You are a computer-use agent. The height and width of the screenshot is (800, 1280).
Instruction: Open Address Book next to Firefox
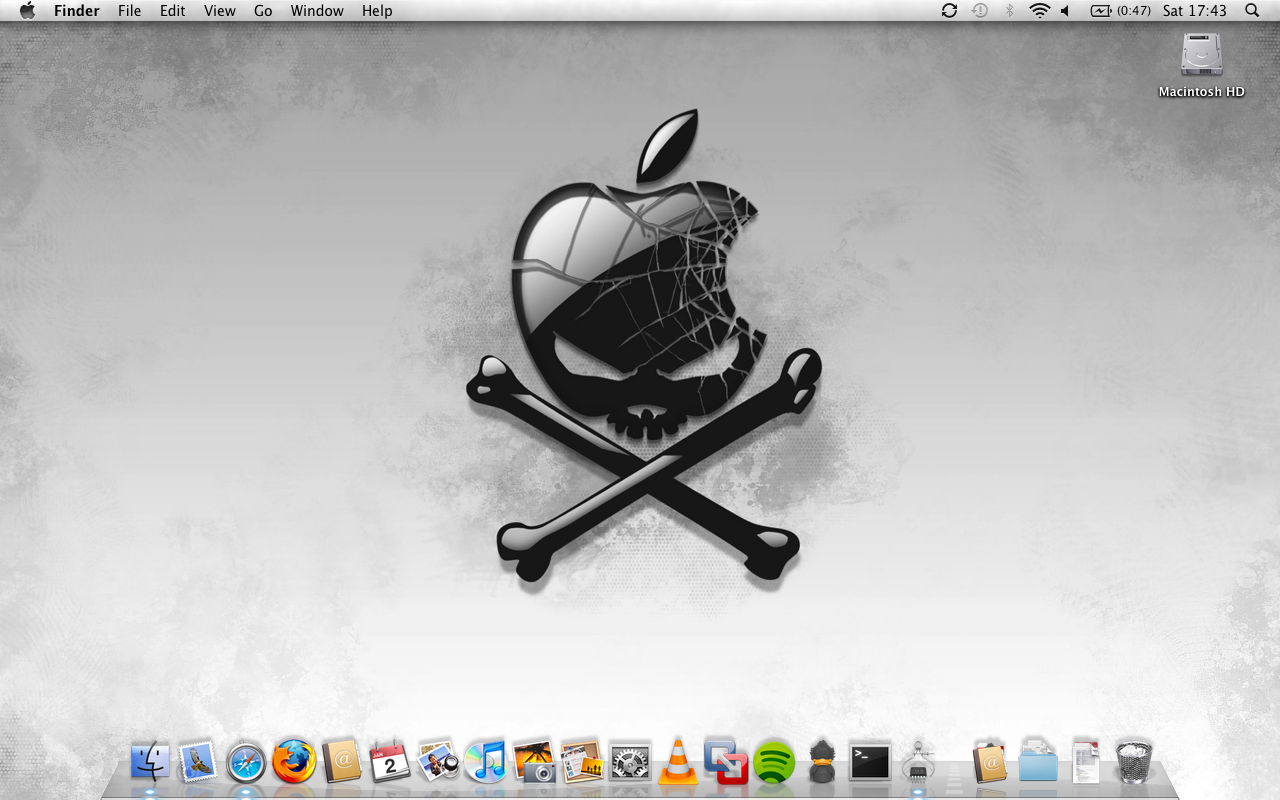(342, 762)
